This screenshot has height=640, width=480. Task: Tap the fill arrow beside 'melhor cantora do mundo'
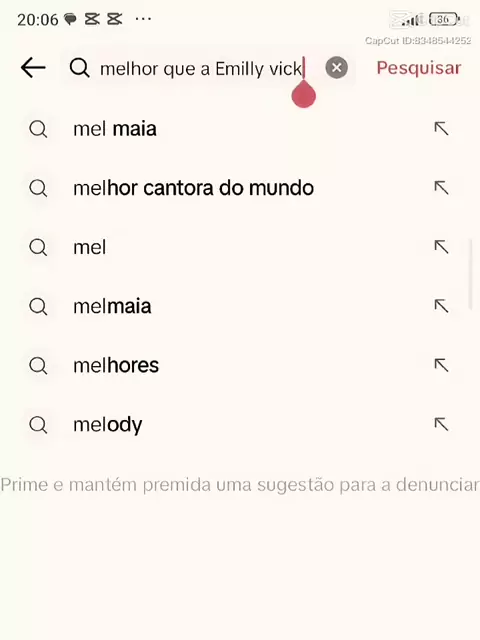tap(441, 188)
